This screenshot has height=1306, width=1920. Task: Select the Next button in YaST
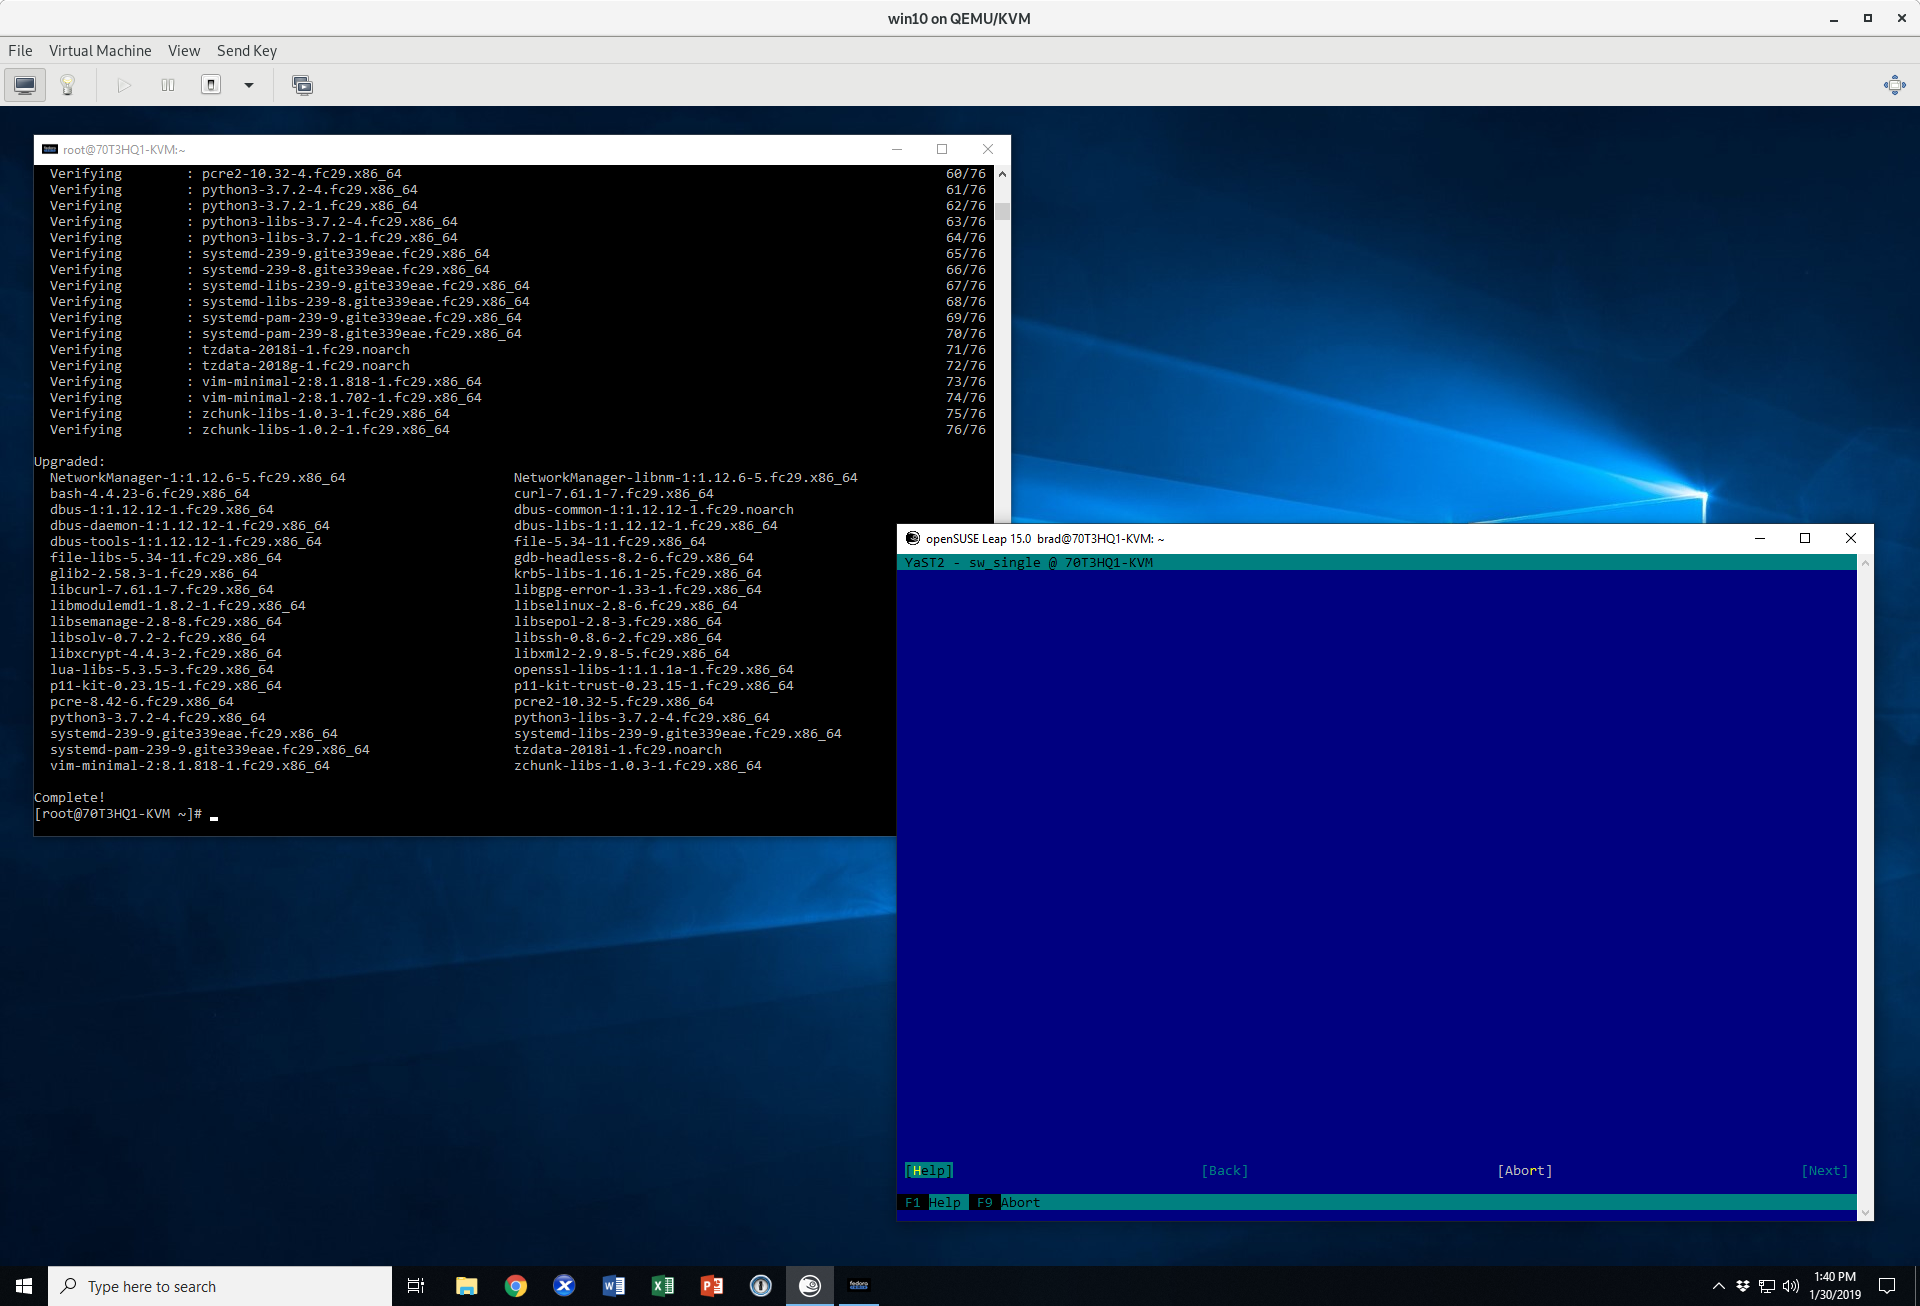pyautogui.click(x=1825, y=1170)
